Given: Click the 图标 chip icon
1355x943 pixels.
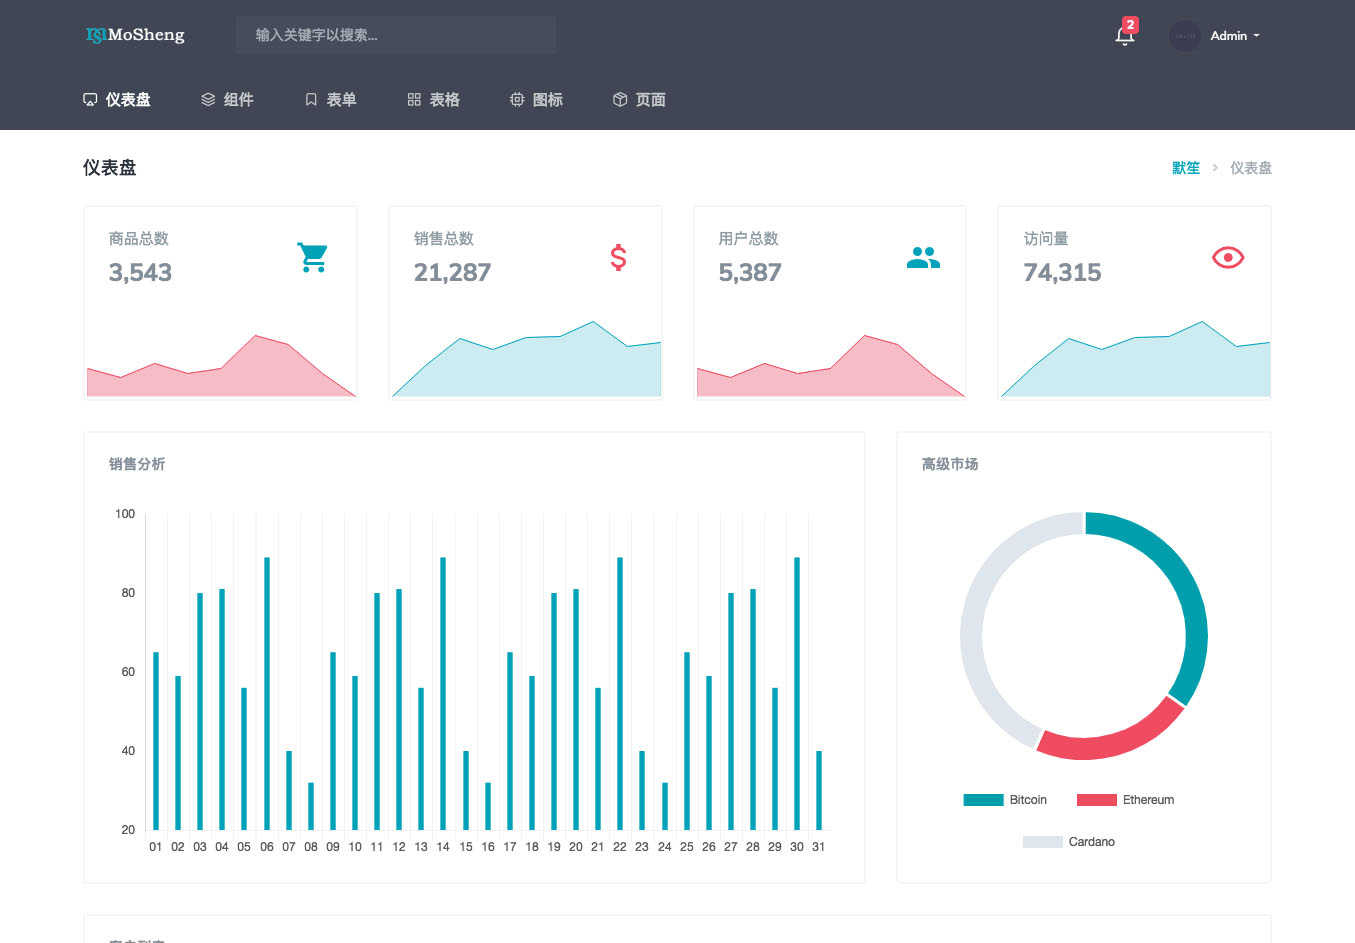Looking at the screenshot, I should point(517,100).
